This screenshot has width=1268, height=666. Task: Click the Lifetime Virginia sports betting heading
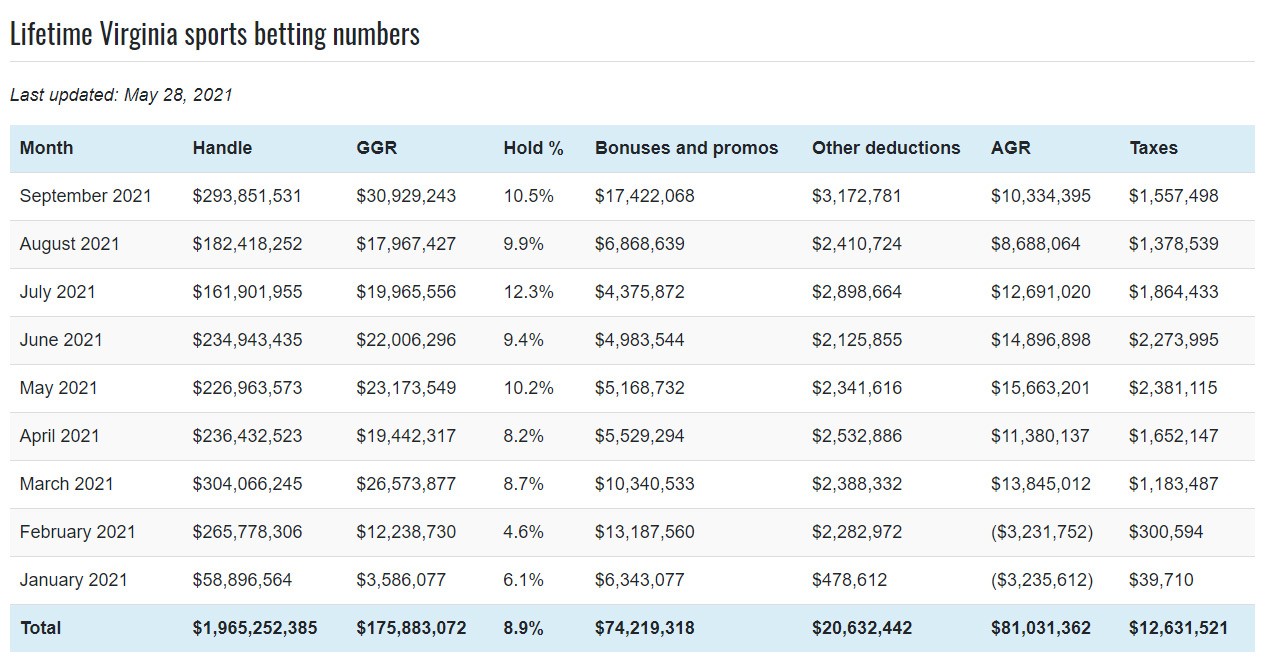click(214, 34)
